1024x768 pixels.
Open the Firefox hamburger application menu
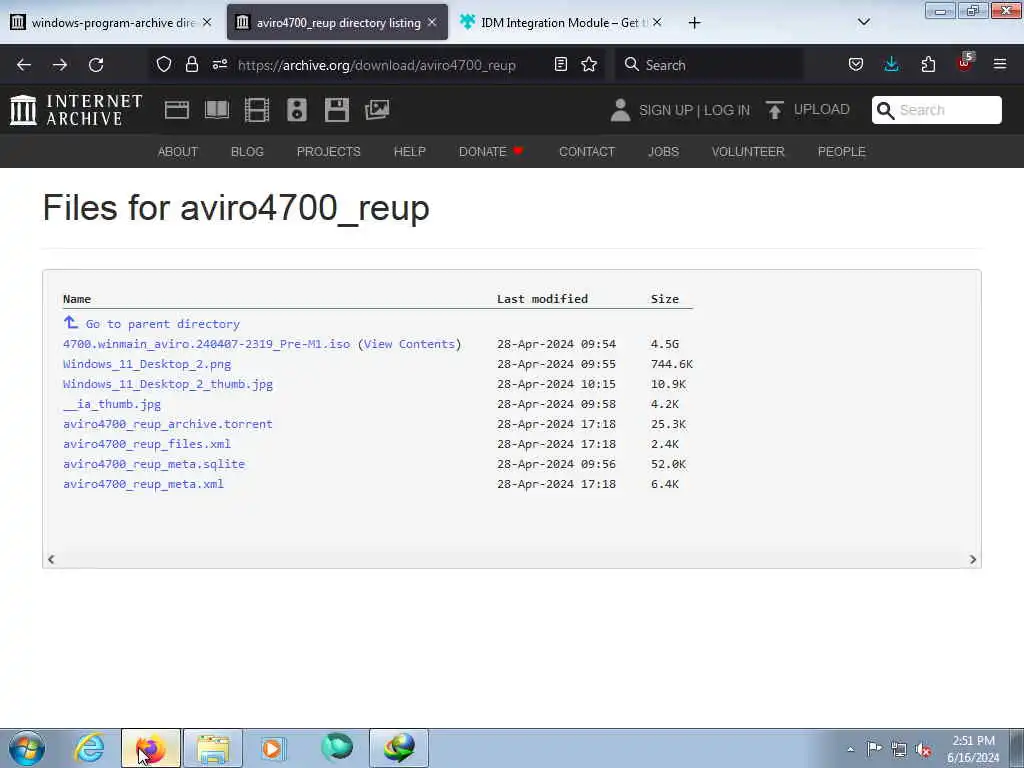[1000, 65]
